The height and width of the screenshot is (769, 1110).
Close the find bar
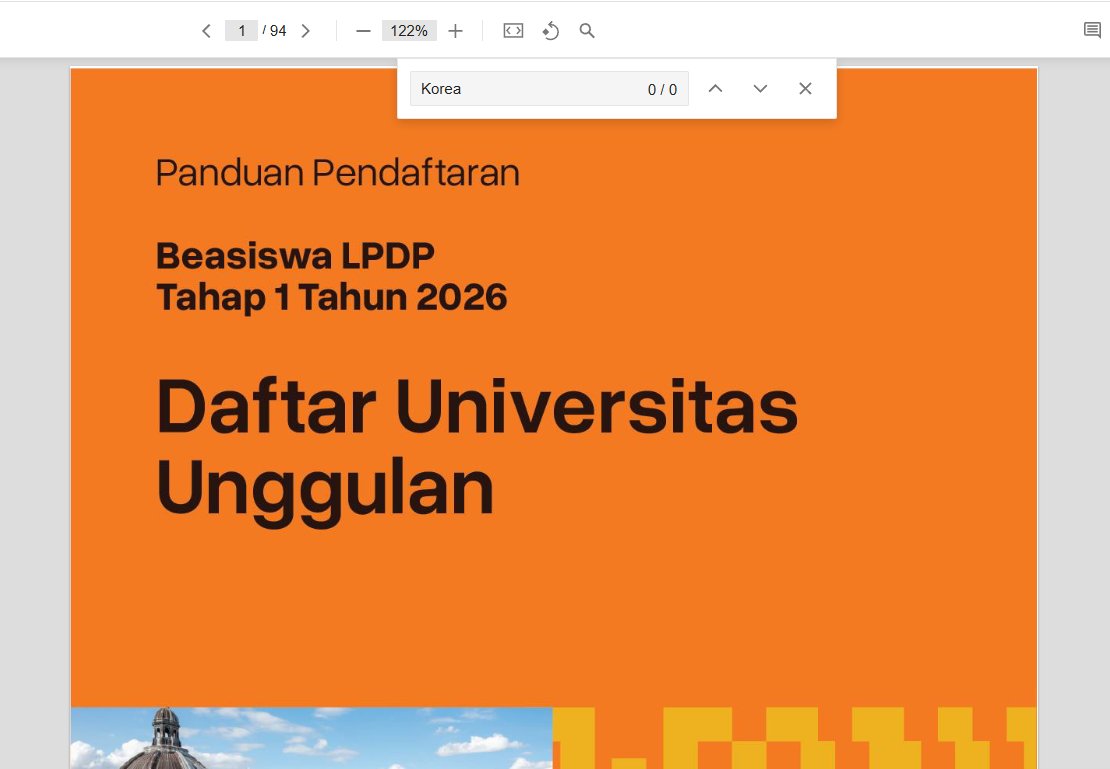coord(805,89)
